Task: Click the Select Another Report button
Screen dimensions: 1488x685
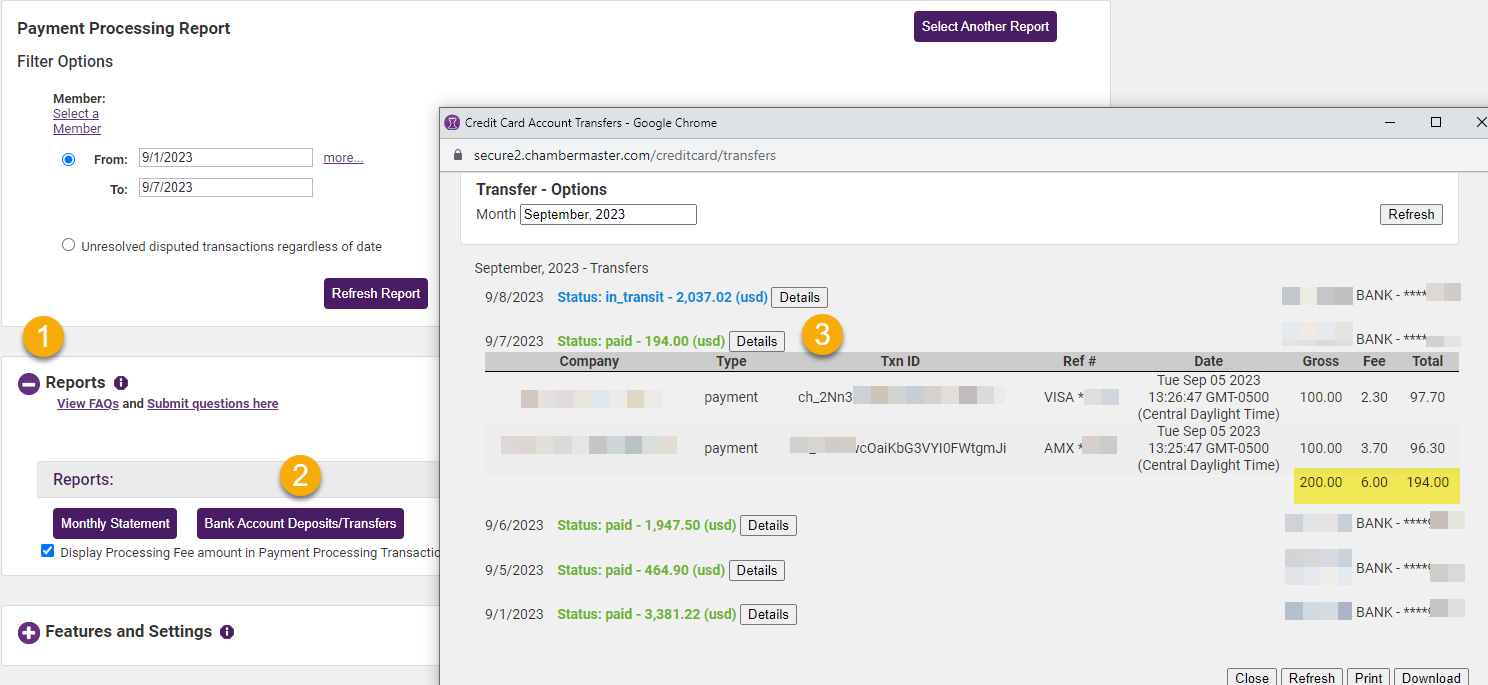Action: click(984, 26)
